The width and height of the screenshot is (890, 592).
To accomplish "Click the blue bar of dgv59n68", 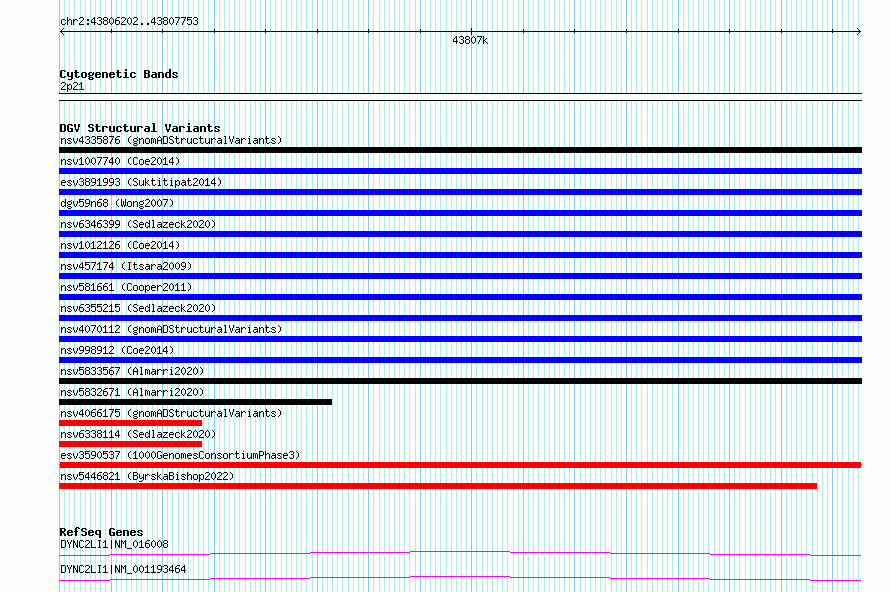I will (460, 213).
